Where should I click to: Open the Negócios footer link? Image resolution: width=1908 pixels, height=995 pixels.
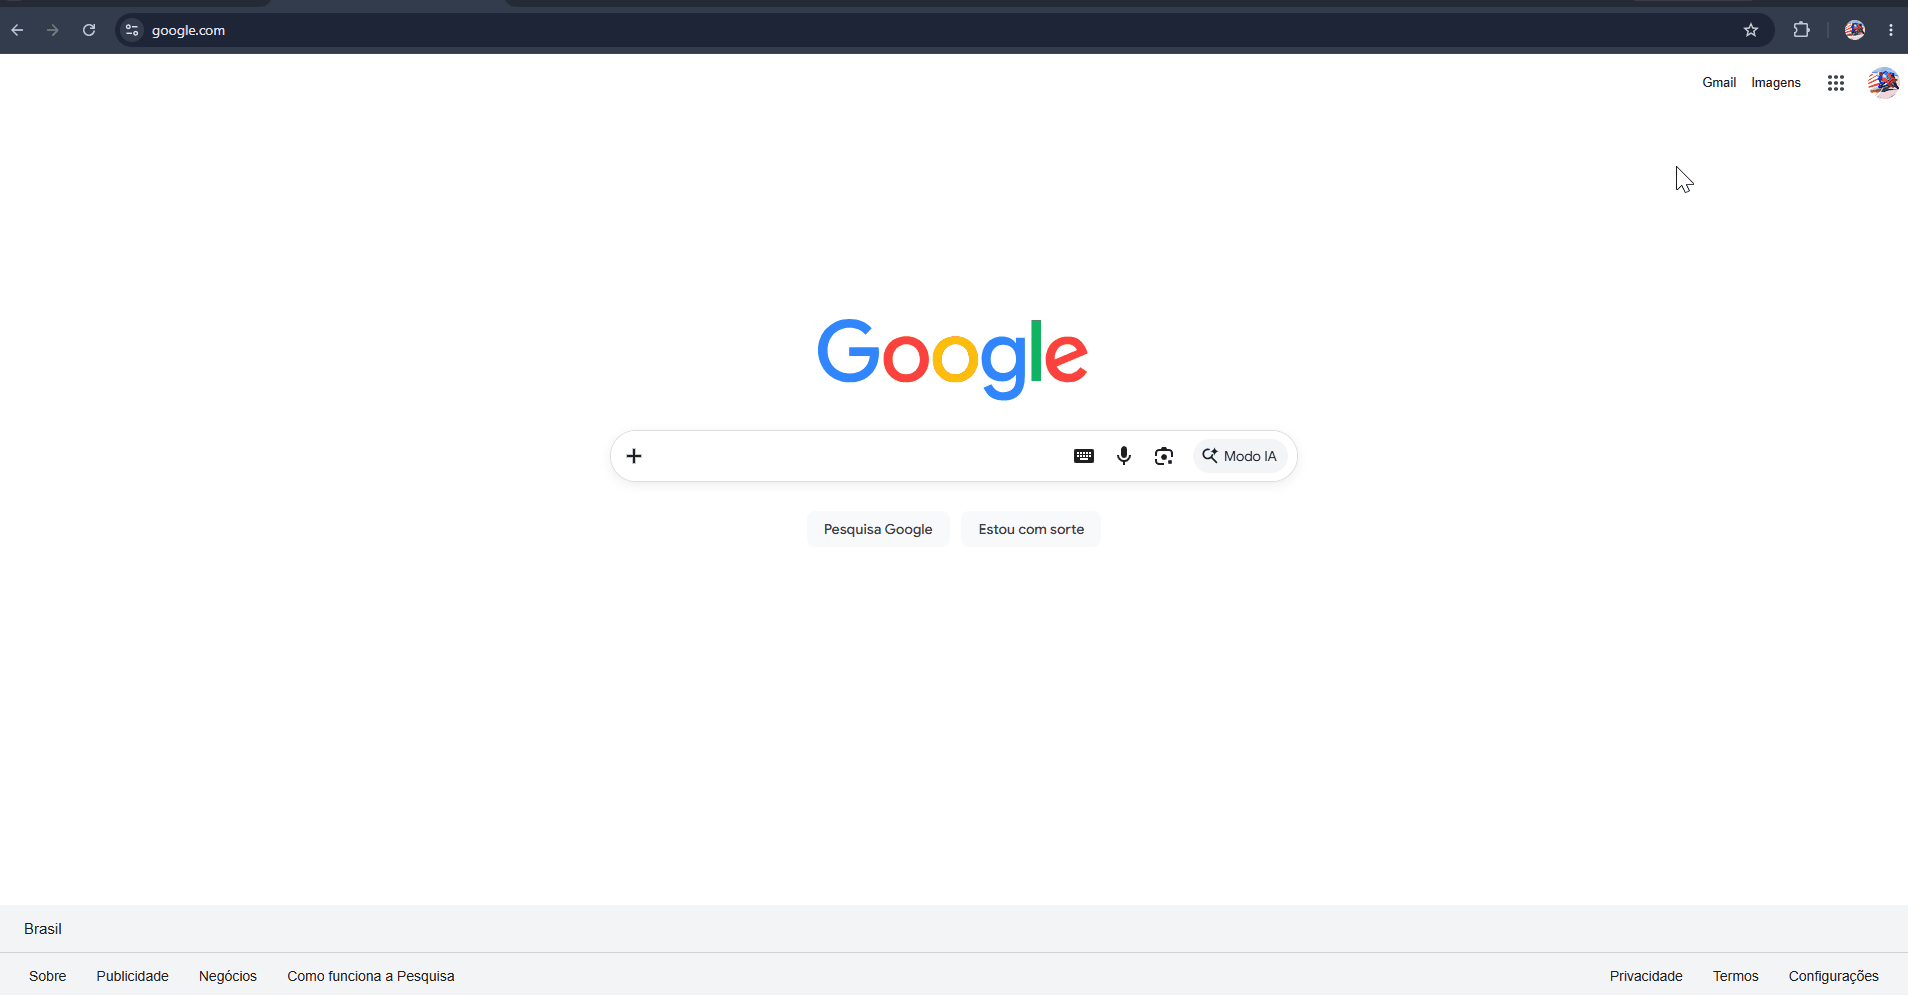228,976
